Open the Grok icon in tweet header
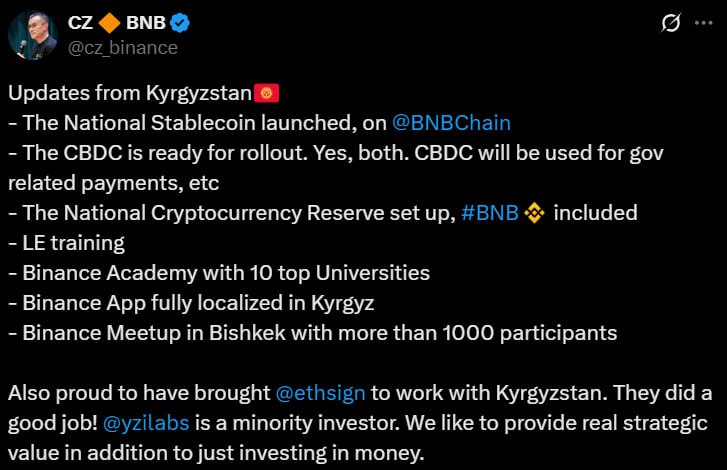727x470 pixels. pos(672,22)
